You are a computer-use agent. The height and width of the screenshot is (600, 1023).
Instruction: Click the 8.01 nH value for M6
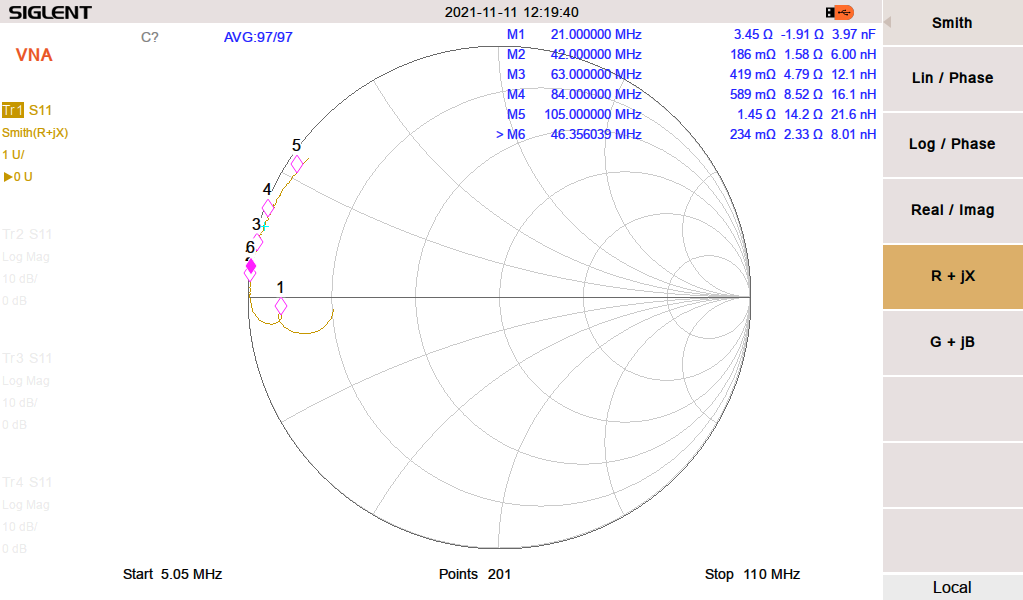pos(853,134)
